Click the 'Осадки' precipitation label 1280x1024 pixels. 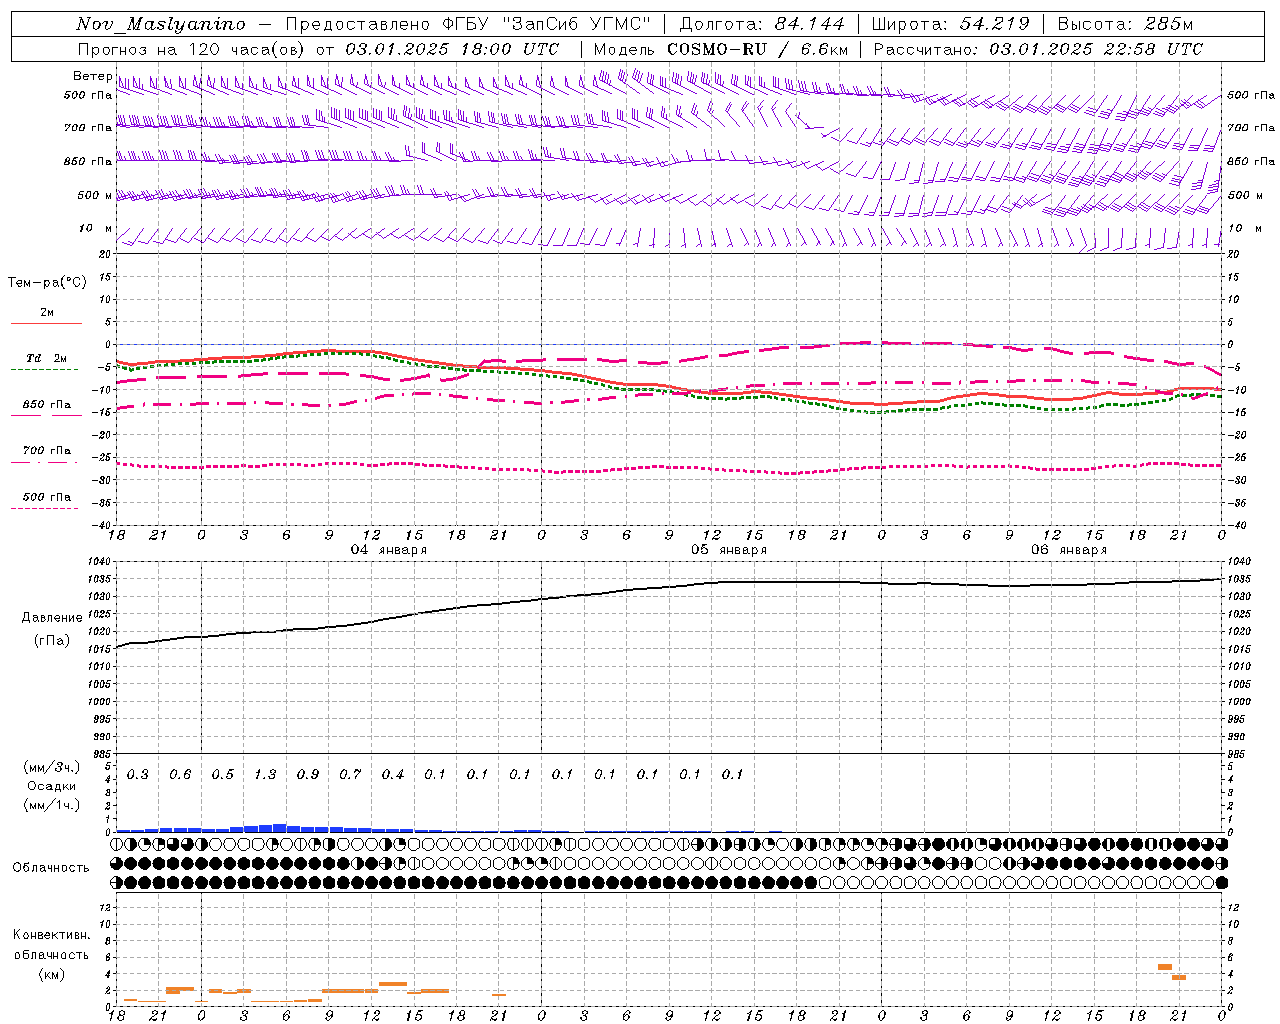[x=52, y=786]
